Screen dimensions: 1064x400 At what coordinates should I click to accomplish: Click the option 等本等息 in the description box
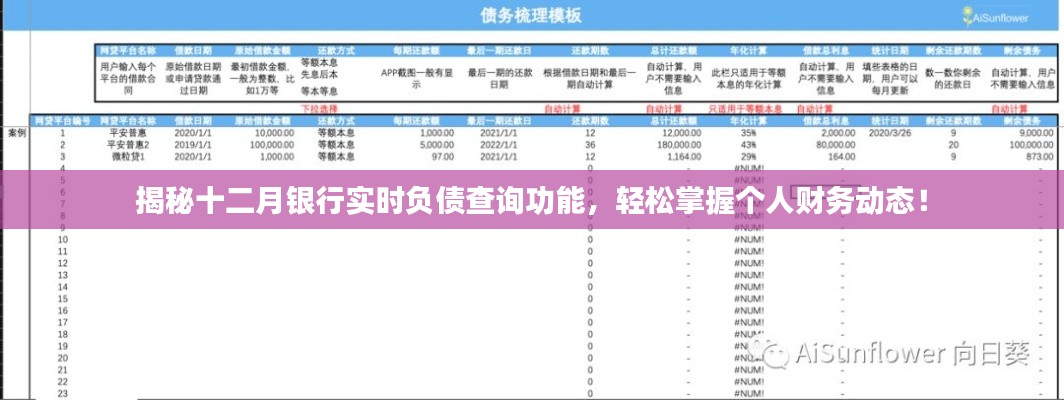[319, 90]
